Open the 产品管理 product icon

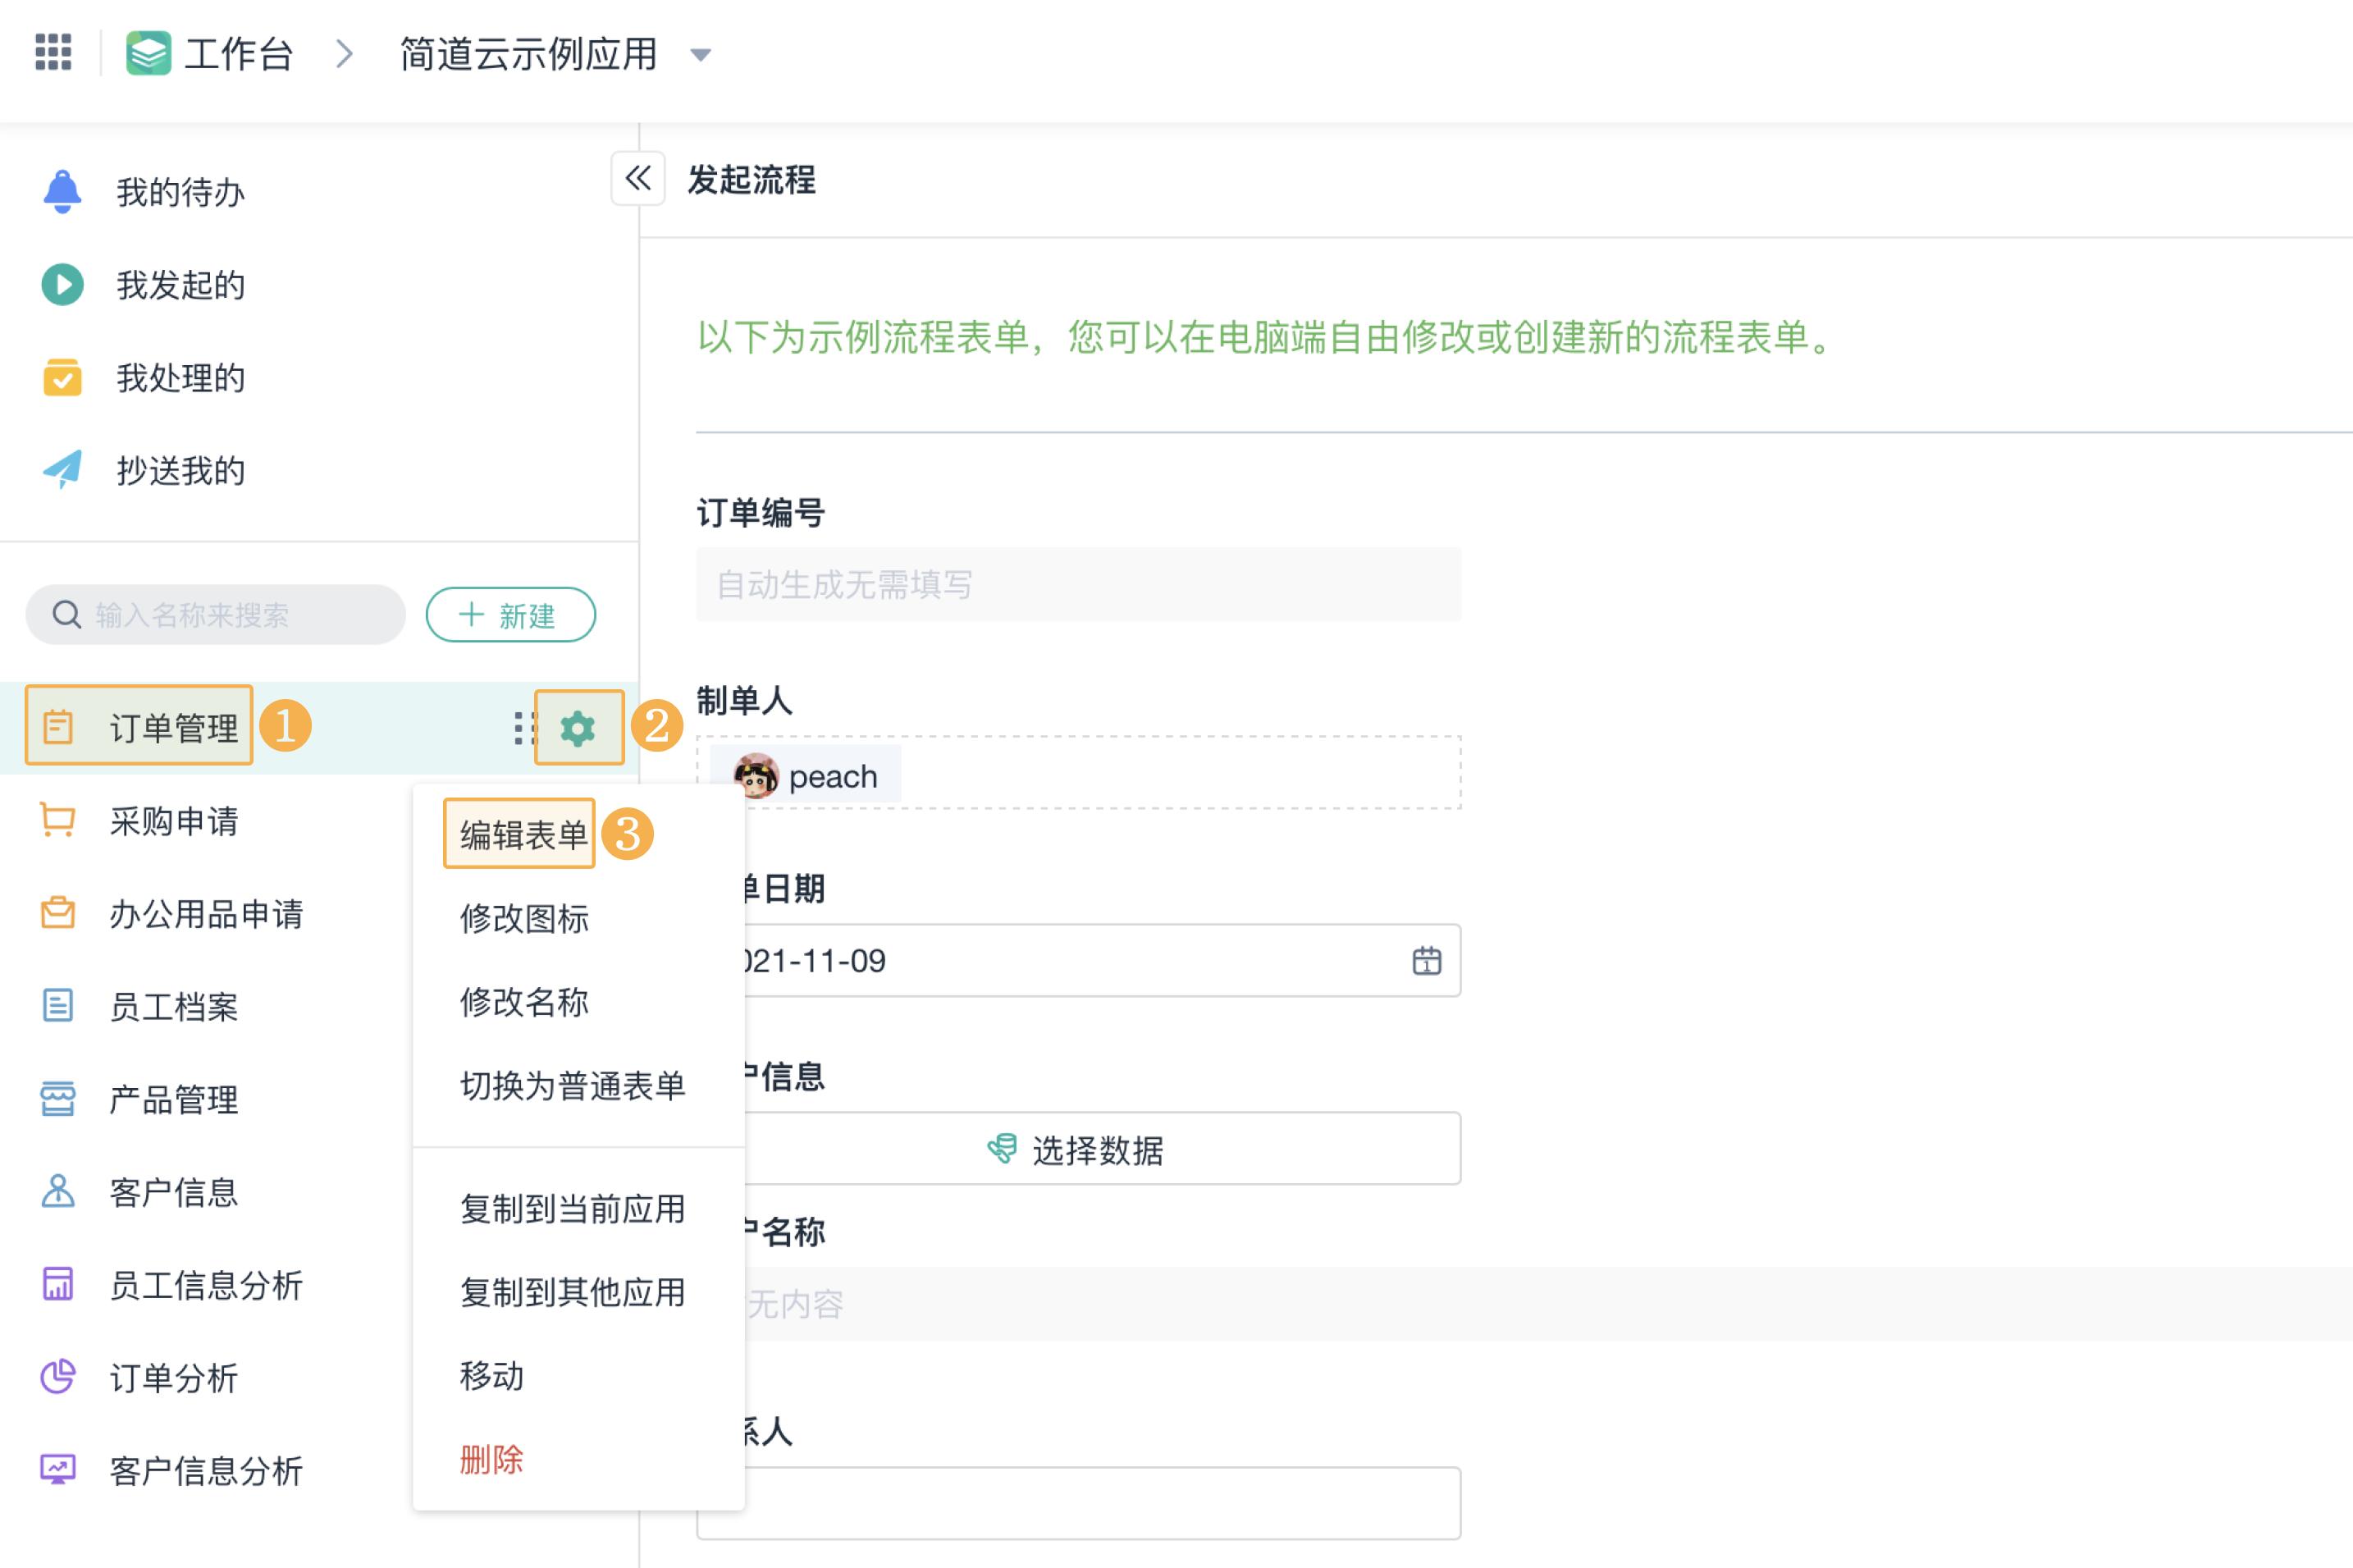57,1099
